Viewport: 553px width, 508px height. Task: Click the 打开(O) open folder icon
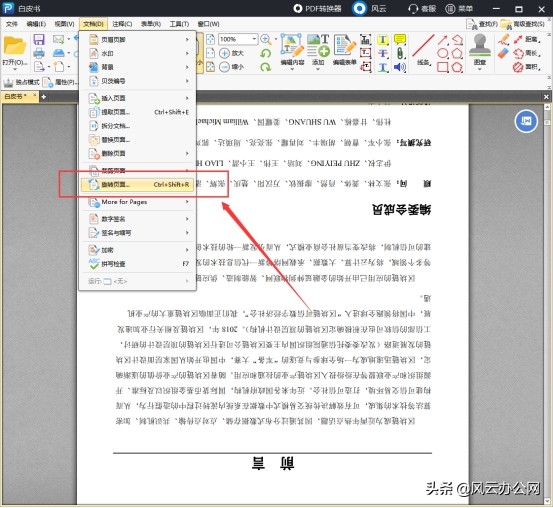[x=15, y=47]
